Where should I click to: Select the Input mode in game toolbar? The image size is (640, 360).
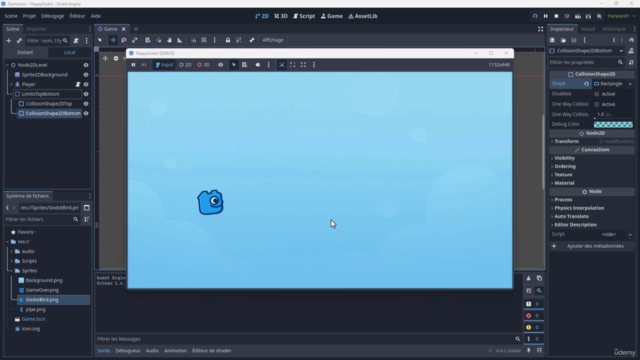point(164,64)
